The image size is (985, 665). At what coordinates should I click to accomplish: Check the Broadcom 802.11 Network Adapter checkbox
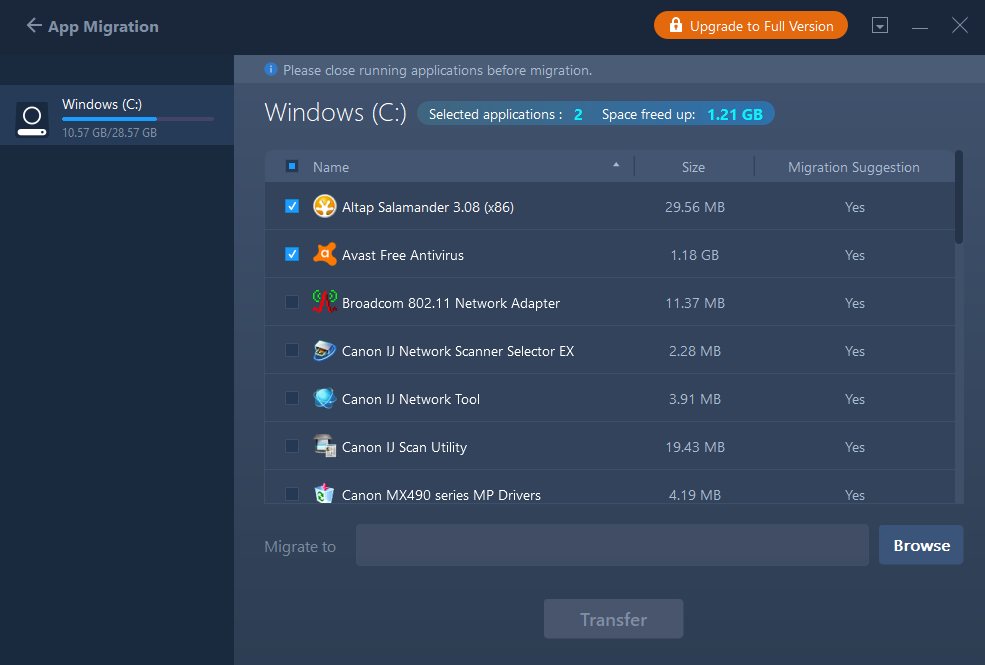(292, 303)
